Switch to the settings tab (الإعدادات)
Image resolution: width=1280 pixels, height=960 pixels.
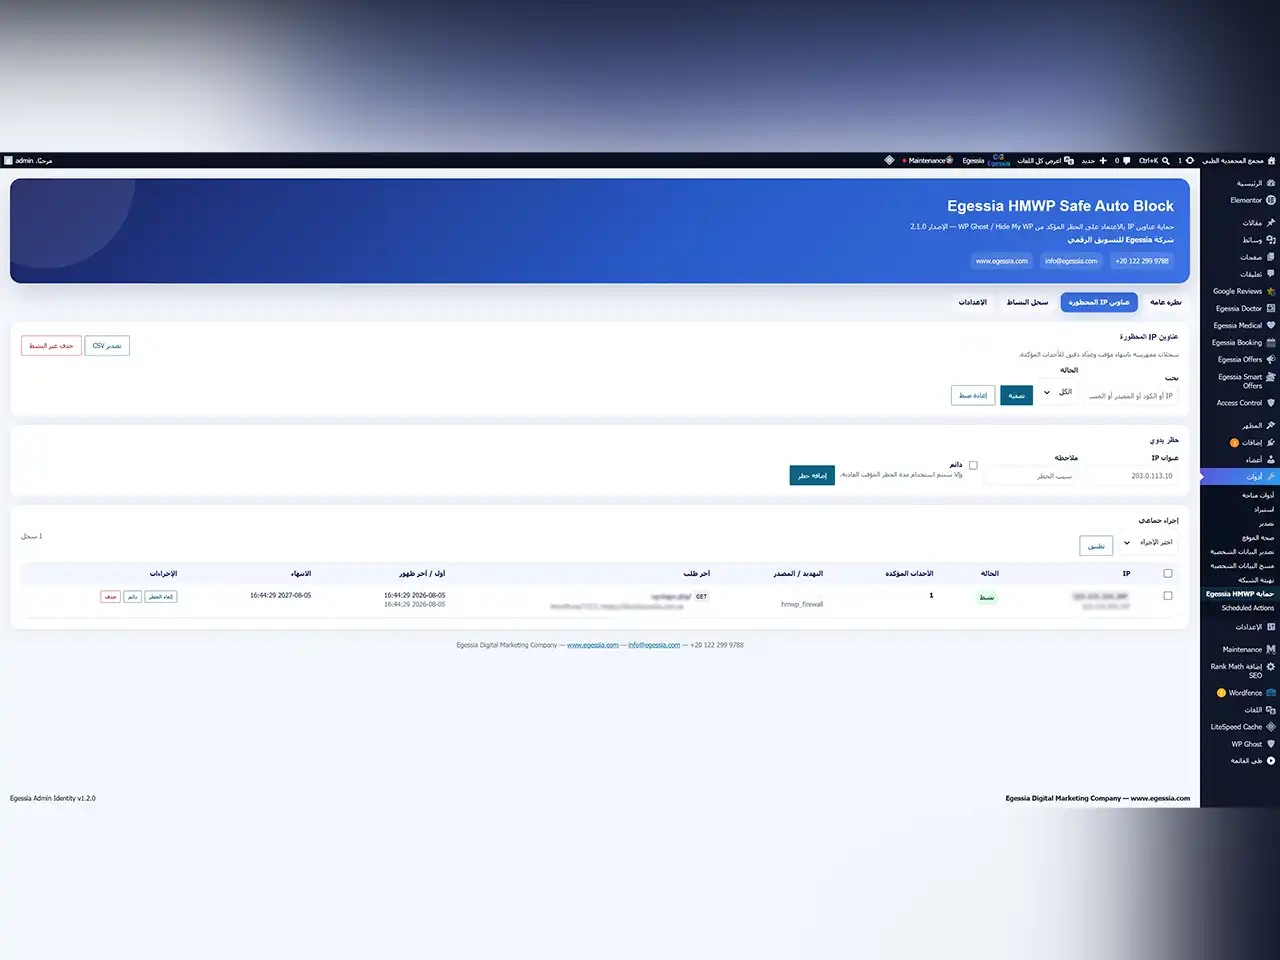(973, 302)
